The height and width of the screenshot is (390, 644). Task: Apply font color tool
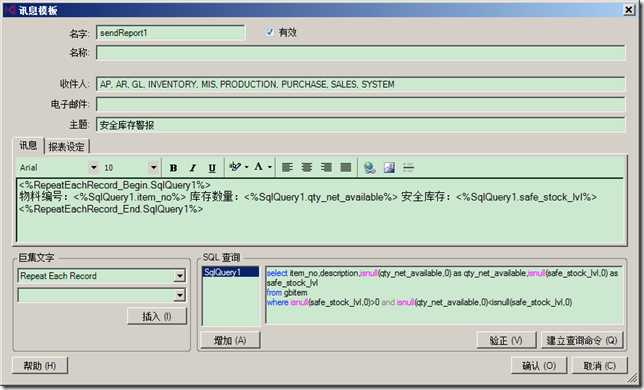[x=258, y=167]
